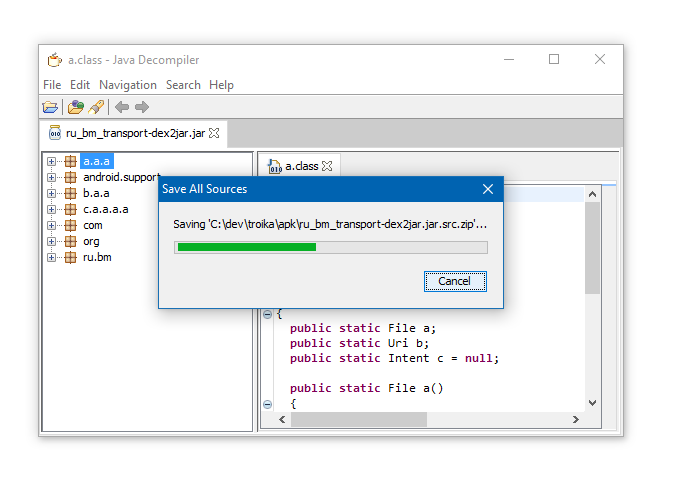
Task: Click the scroll down arrow in code view
Action: tap(592, 403)
